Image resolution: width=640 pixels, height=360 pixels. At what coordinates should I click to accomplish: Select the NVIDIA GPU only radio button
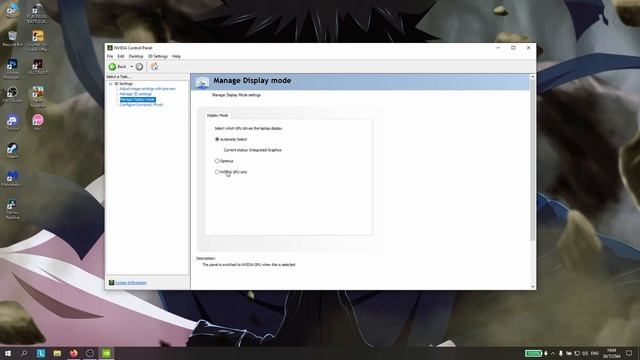click(217, 172)
